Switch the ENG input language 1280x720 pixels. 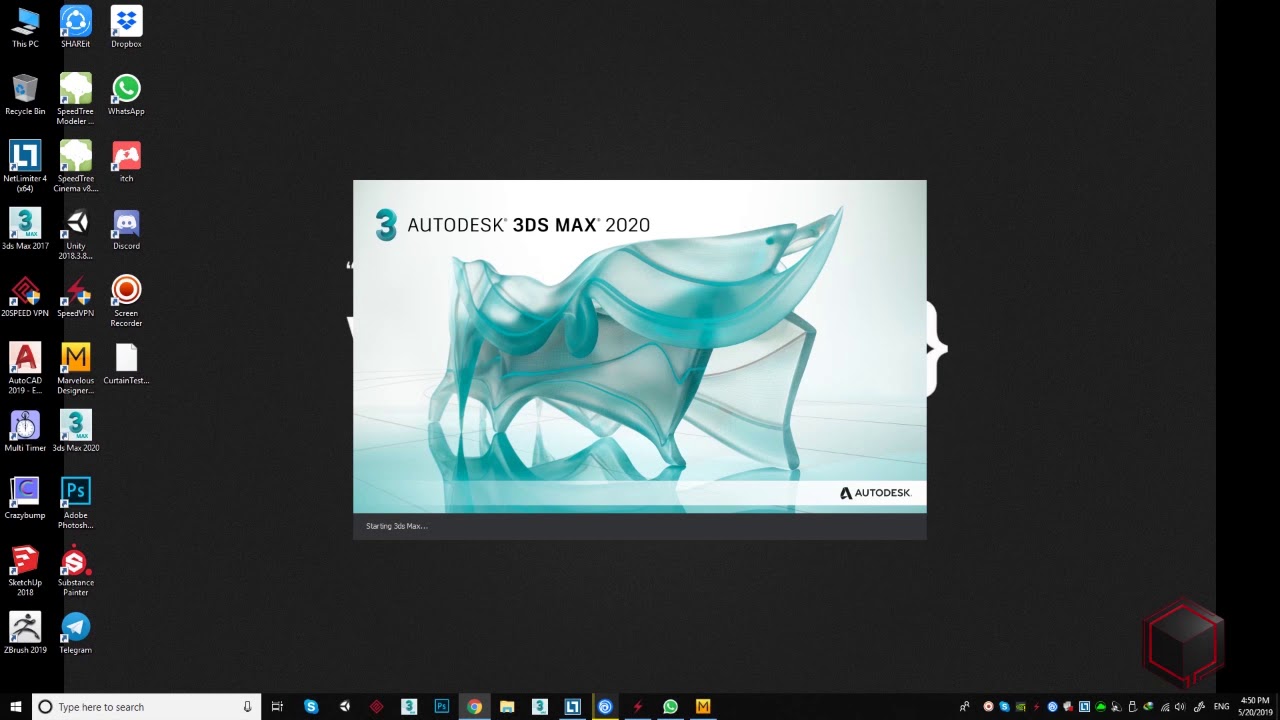[1221, 707]
